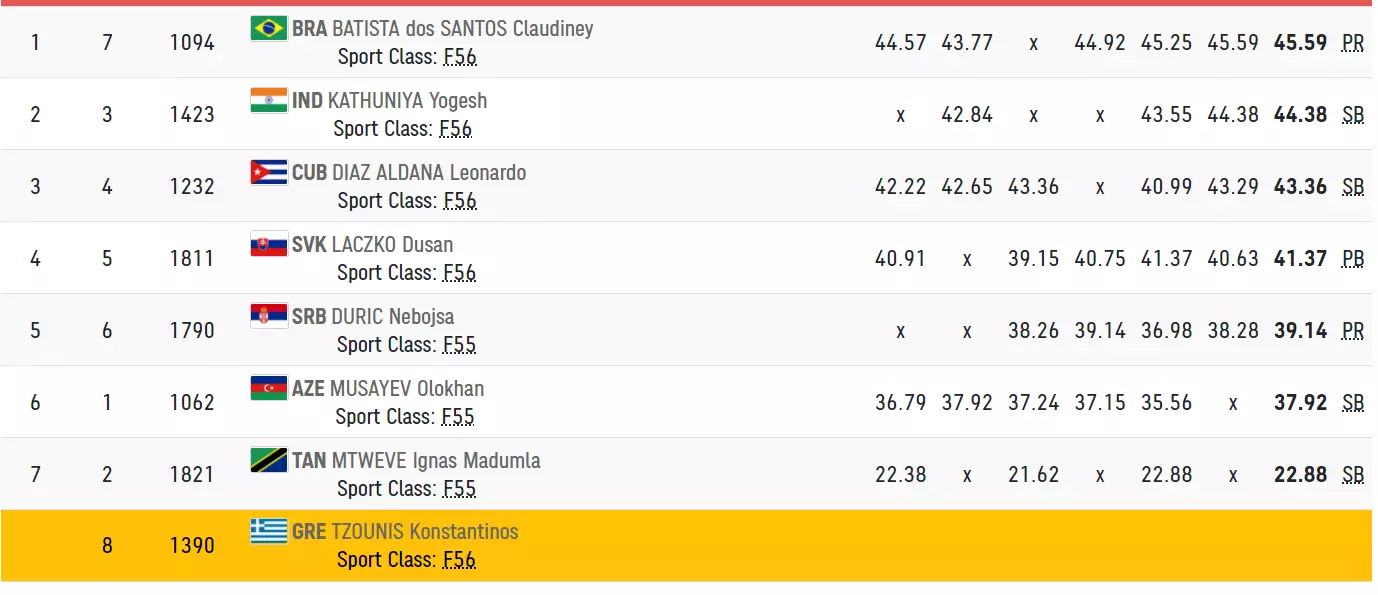
Task: Click bib number 1390 in highlighted row
Action: point(192,546)
